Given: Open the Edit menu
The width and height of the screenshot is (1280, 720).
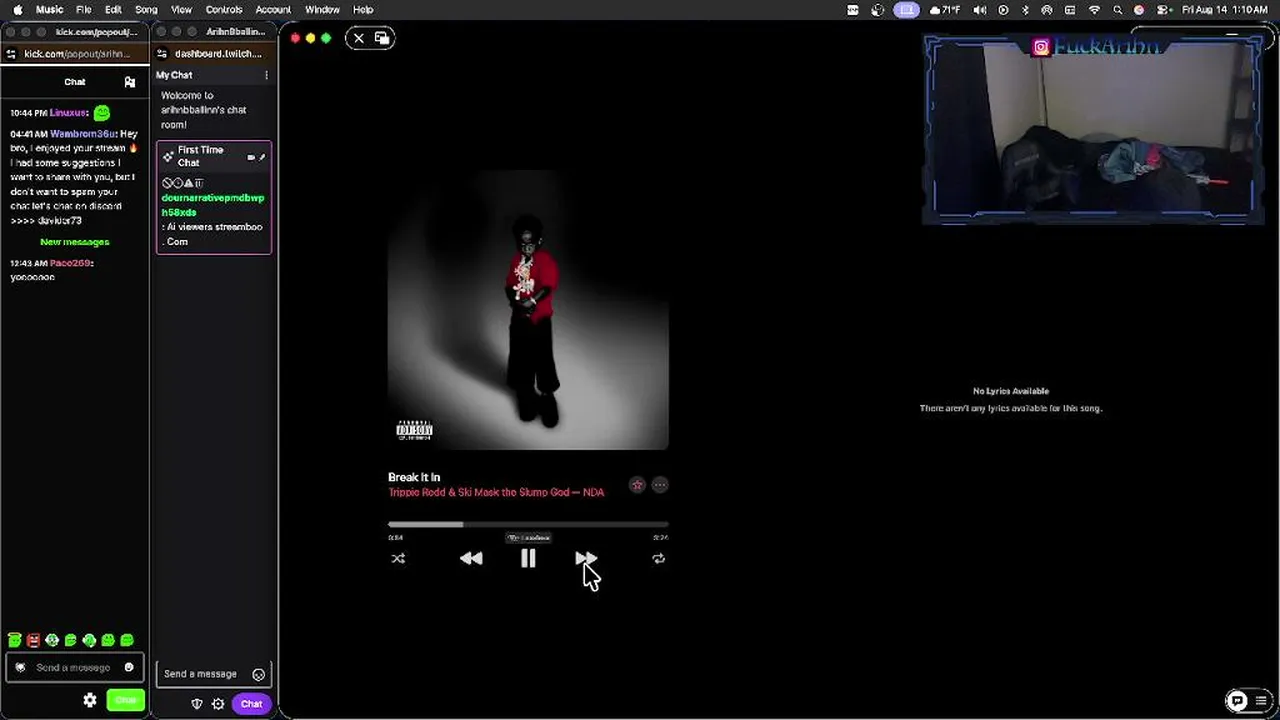Looking at the screenshot, I should pyautogui.click(x=113, y=10).
